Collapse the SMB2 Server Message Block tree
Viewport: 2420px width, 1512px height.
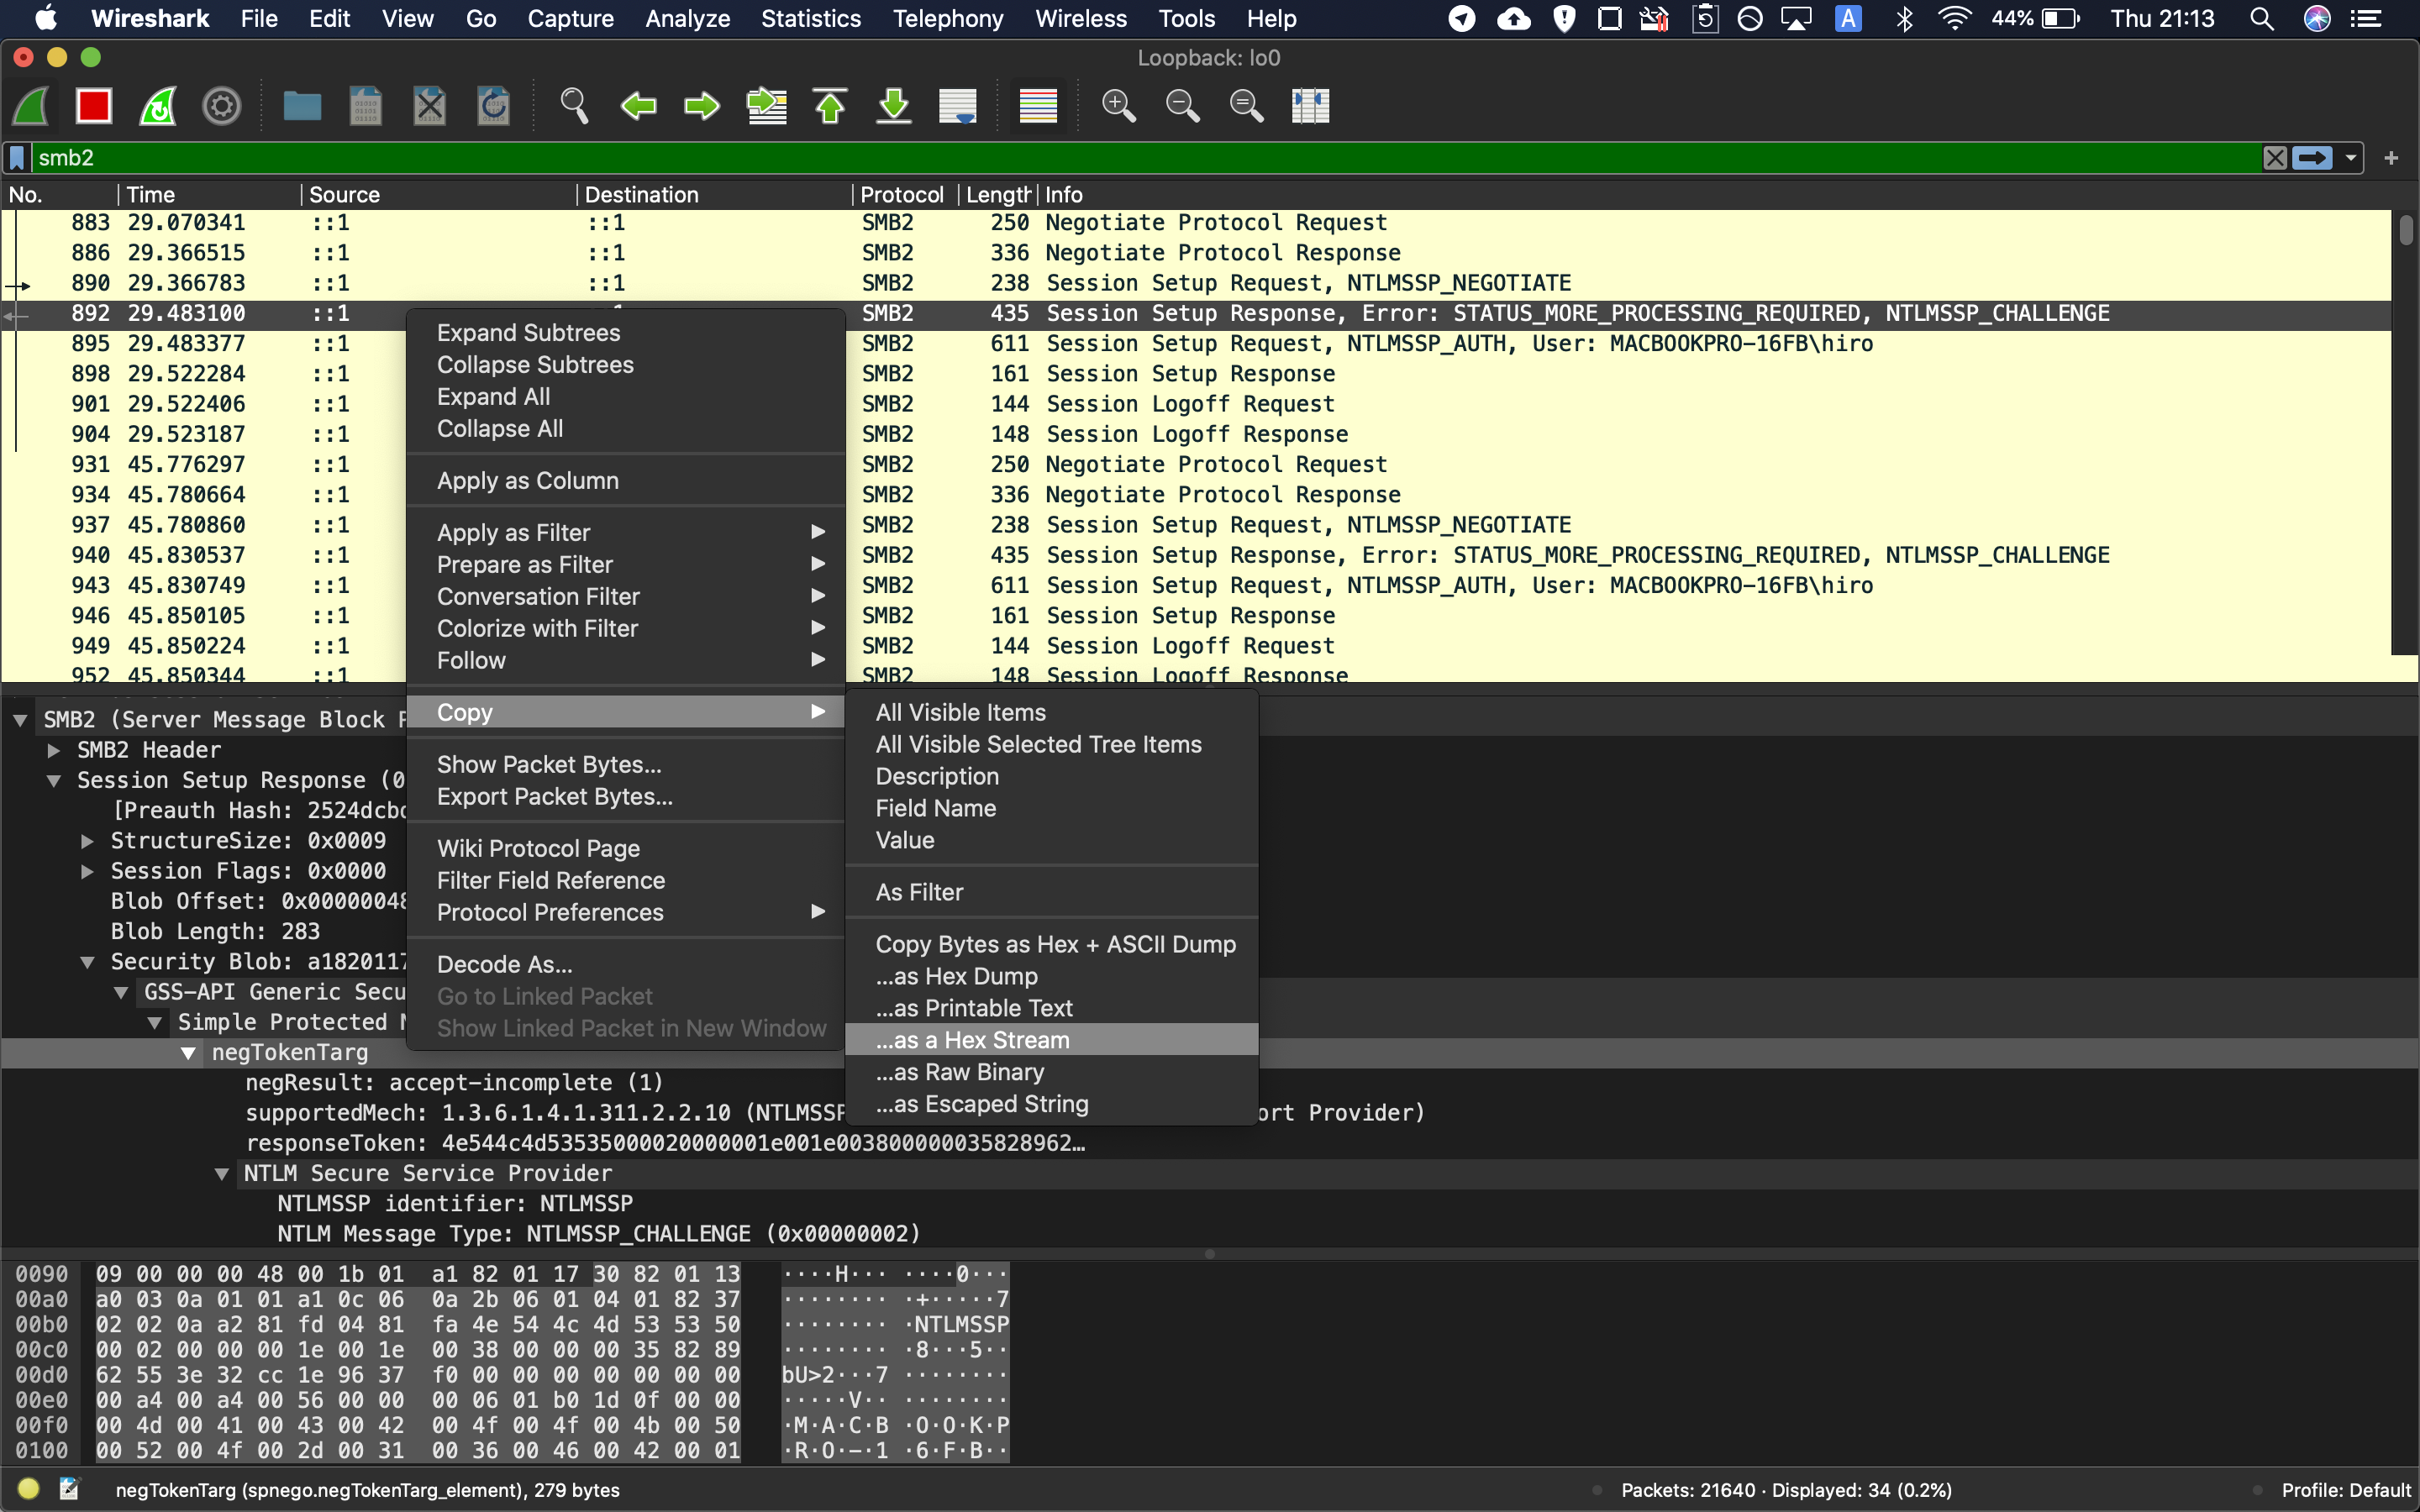coord(20,720)
